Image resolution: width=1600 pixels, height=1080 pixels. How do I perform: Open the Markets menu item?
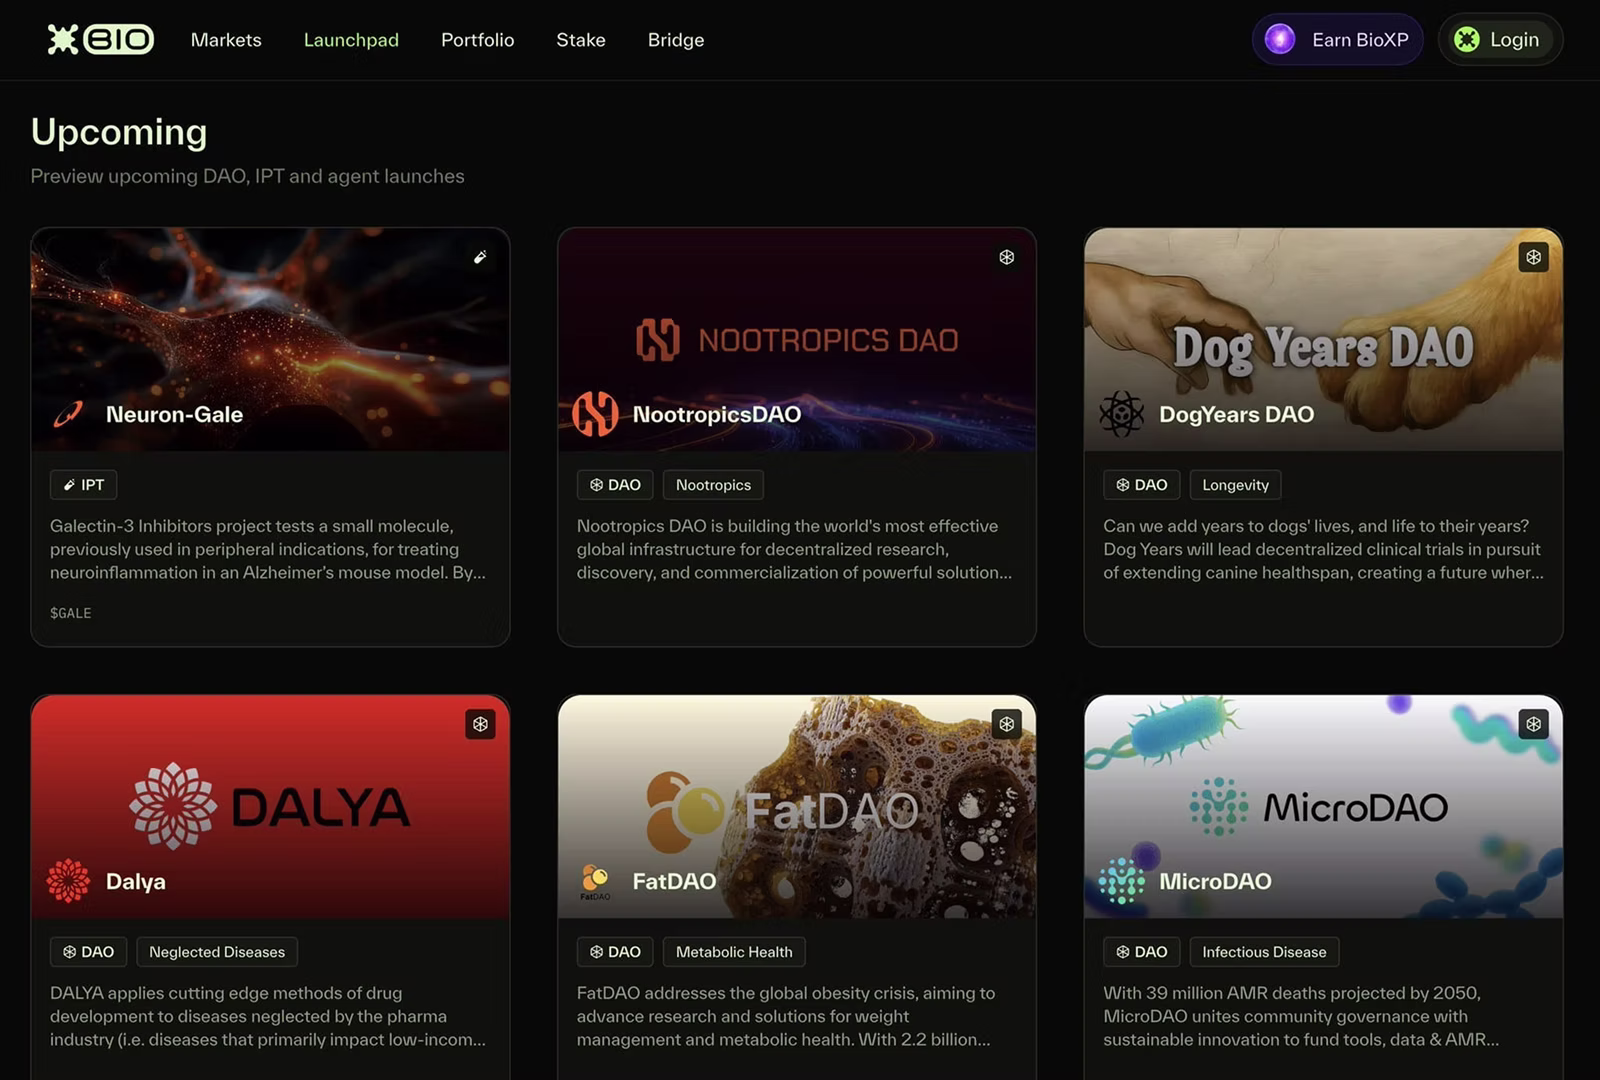click(x=226, y=40)
